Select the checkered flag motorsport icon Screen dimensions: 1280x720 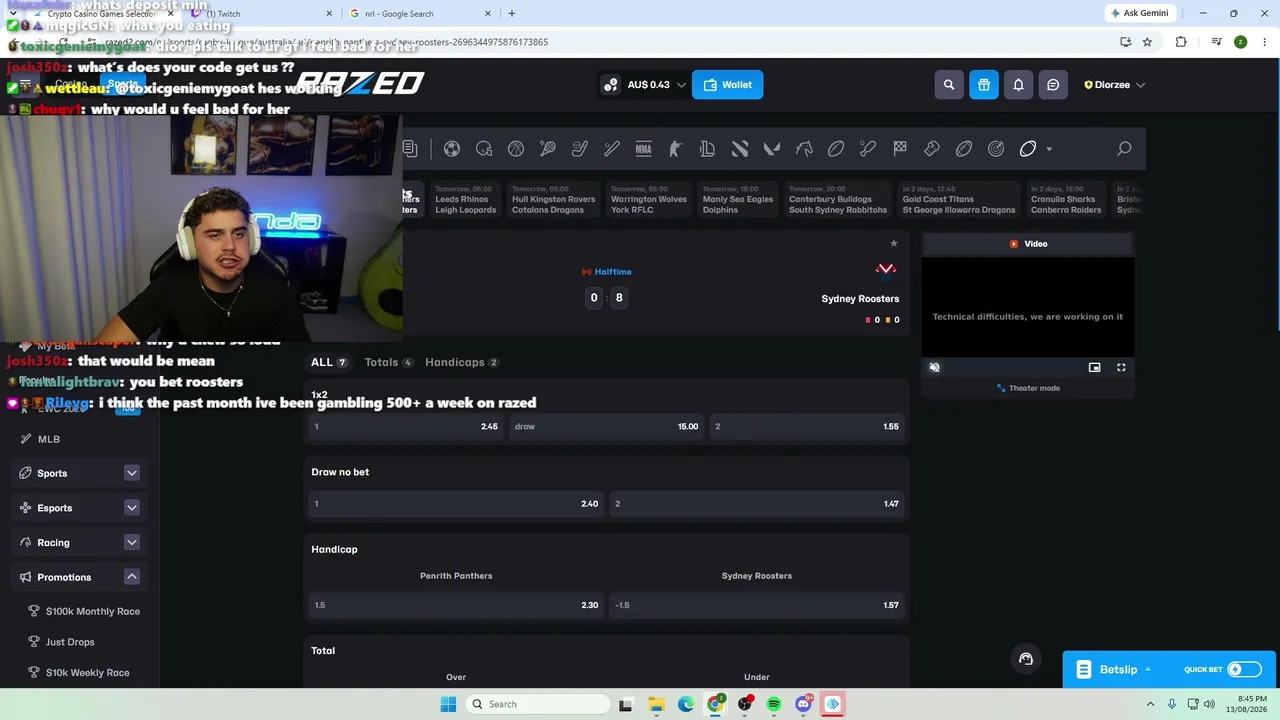pos(900,149)
